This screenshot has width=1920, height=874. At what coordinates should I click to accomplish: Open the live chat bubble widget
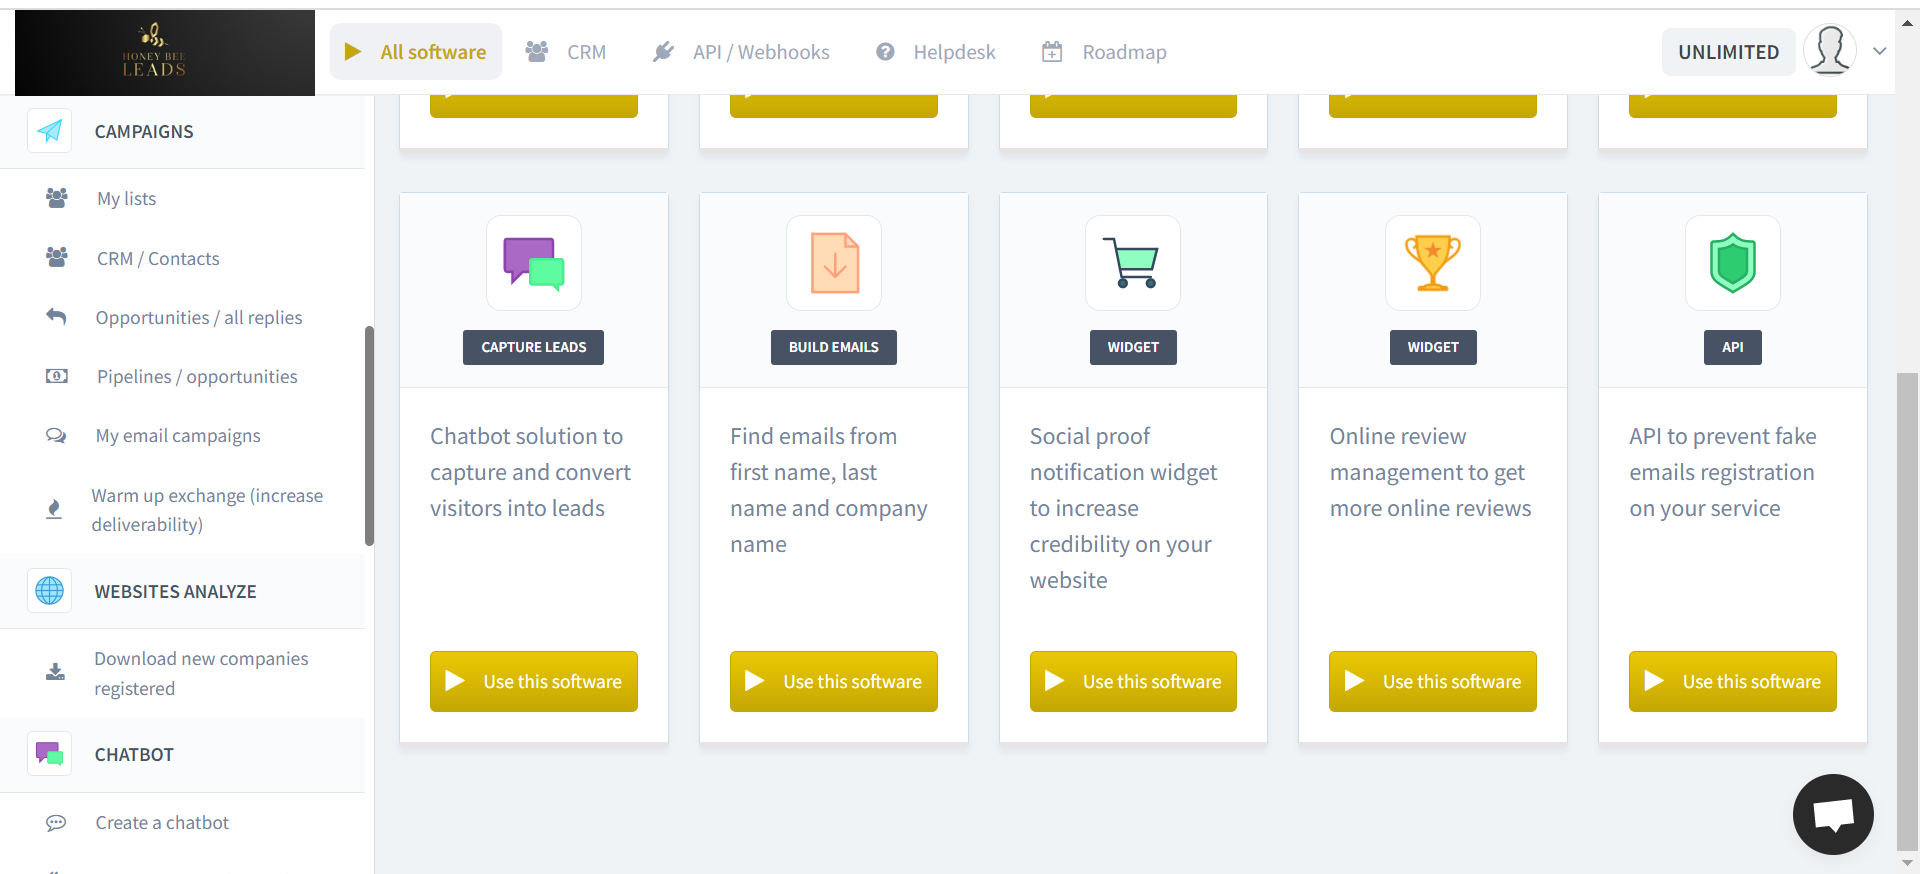point(1832,814)
